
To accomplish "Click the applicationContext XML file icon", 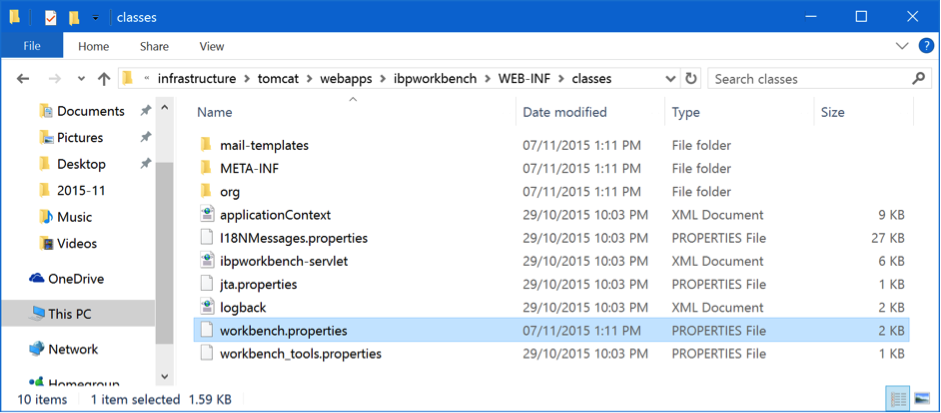I will (x=206, y=214).
